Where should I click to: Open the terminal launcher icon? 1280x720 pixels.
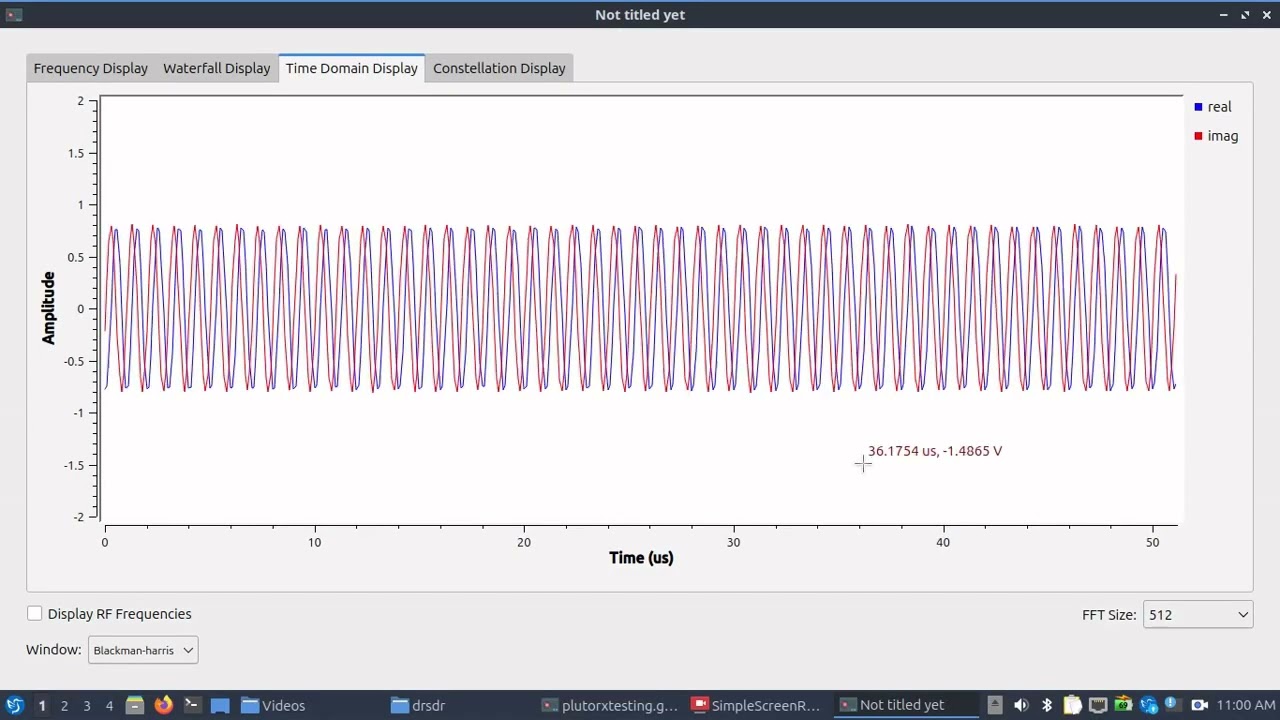pyautogui.click(x=192, y=705)
